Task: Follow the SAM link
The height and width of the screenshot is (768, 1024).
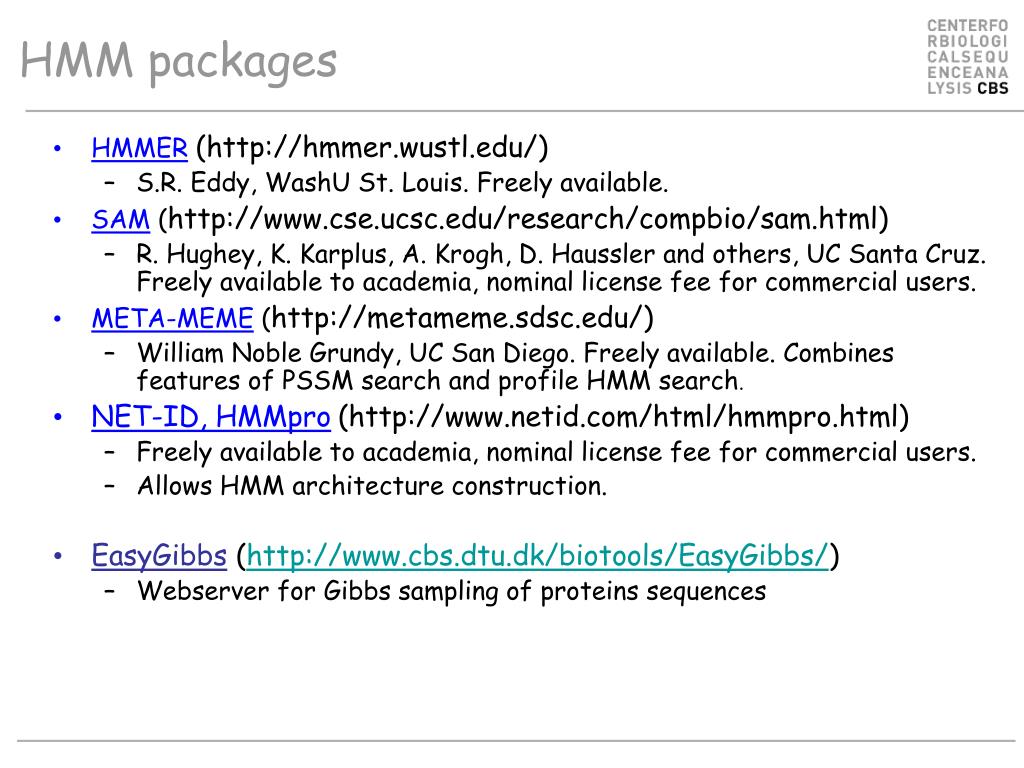Action: [120, 219]
